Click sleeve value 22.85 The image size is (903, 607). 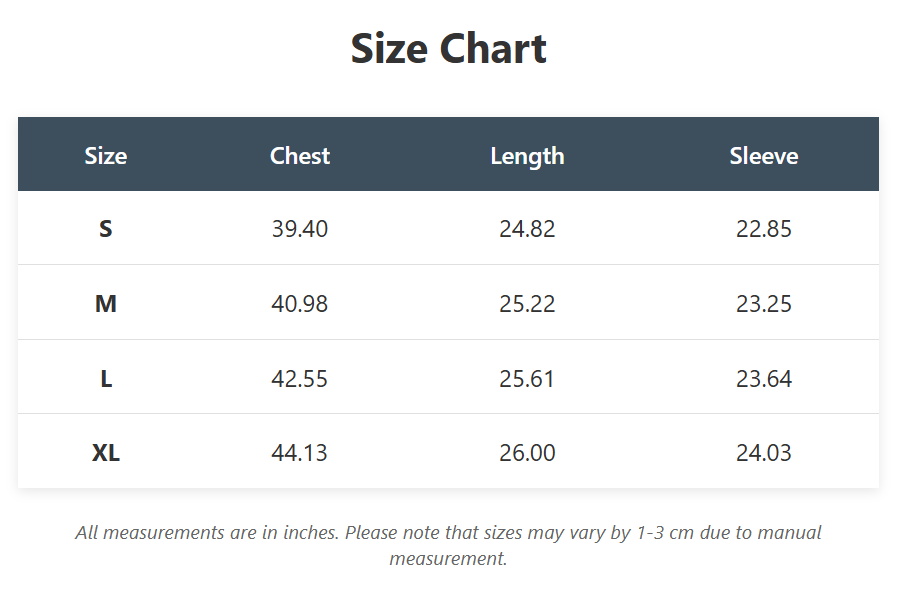click(x=764, y=229)
